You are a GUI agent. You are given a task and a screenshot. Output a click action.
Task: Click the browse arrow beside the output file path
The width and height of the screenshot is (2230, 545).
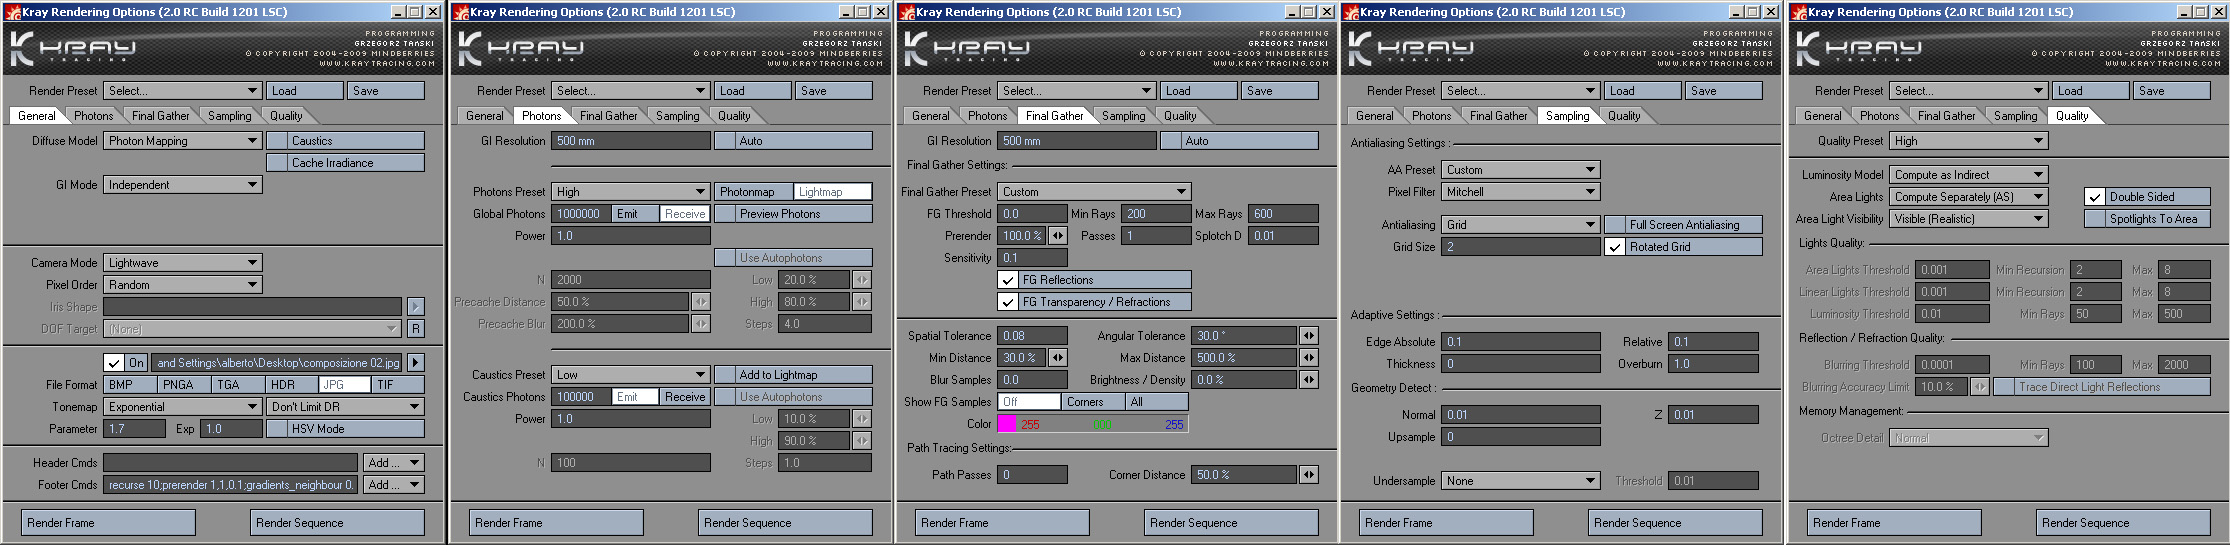[x=416, y=363]
